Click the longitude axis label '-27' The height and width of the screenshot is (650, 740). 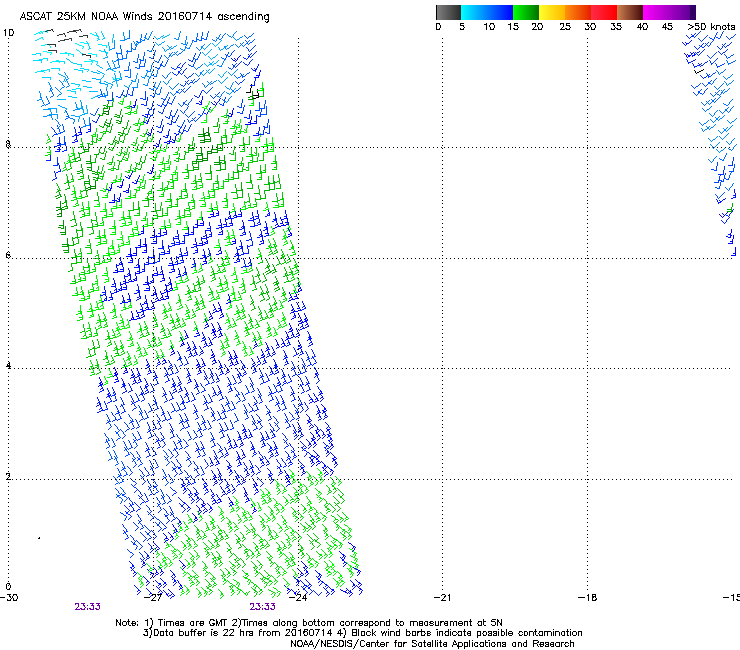(154, 598)
